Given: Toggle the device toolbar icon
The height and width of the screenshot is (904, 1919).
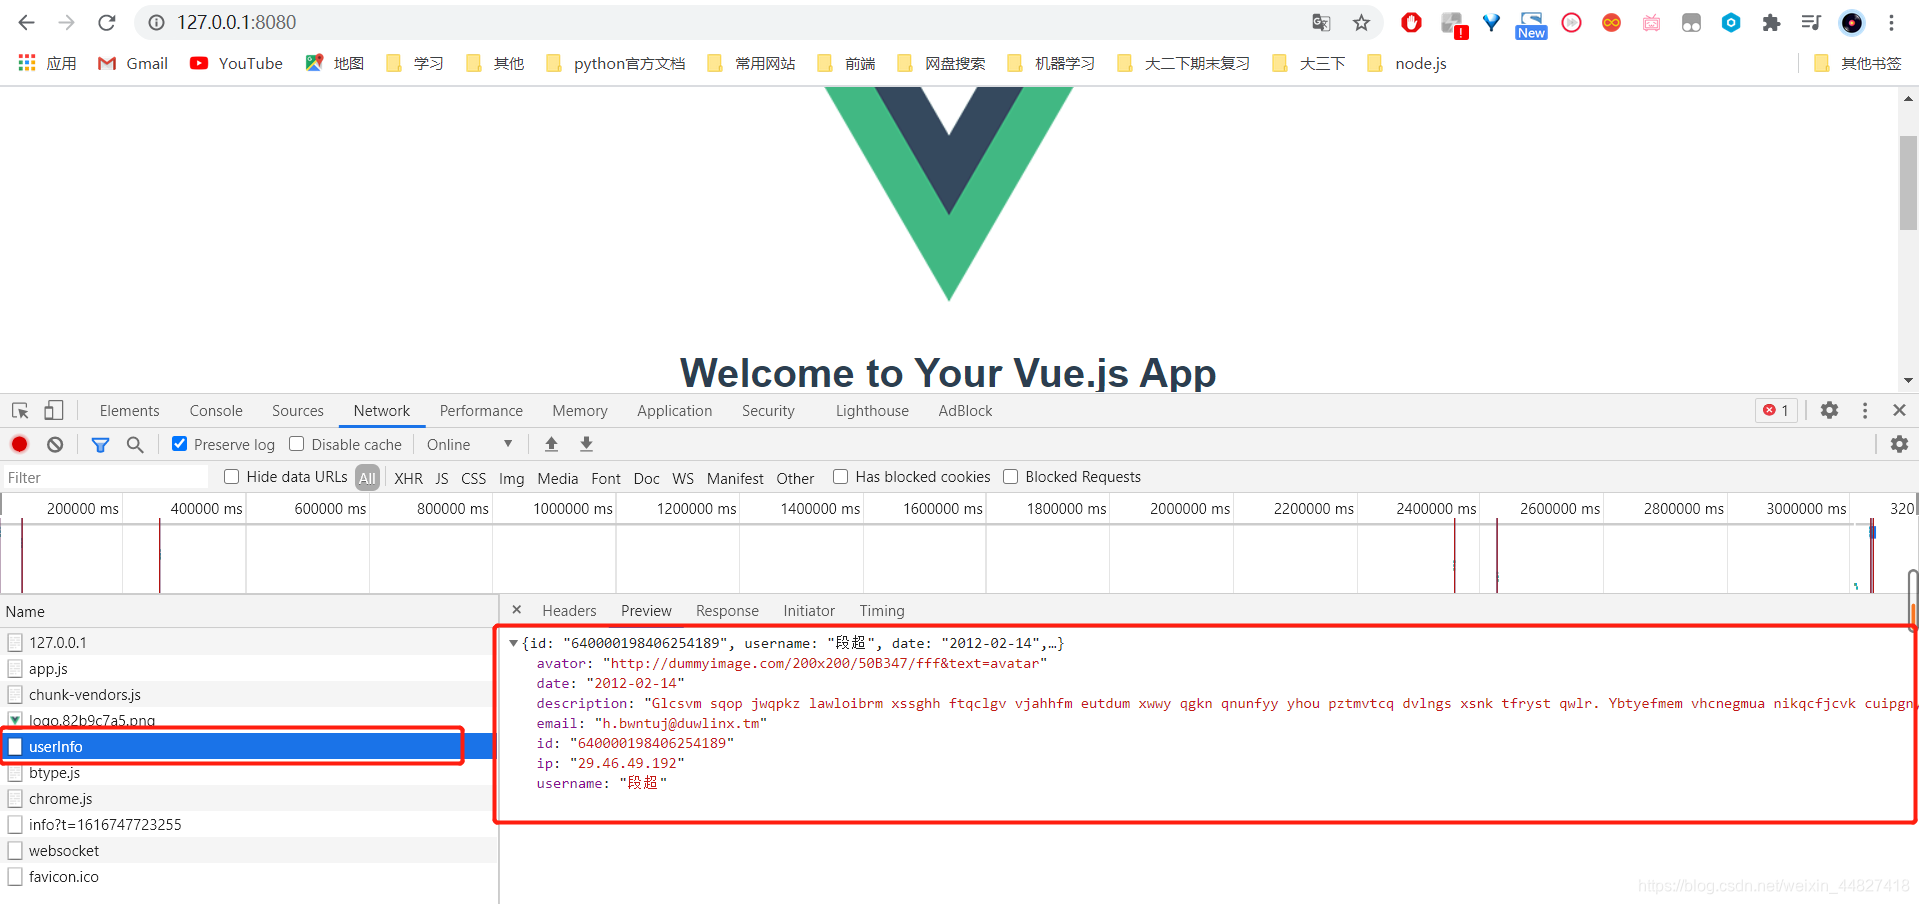Looking at the screenshot, I should click(54, 410).
